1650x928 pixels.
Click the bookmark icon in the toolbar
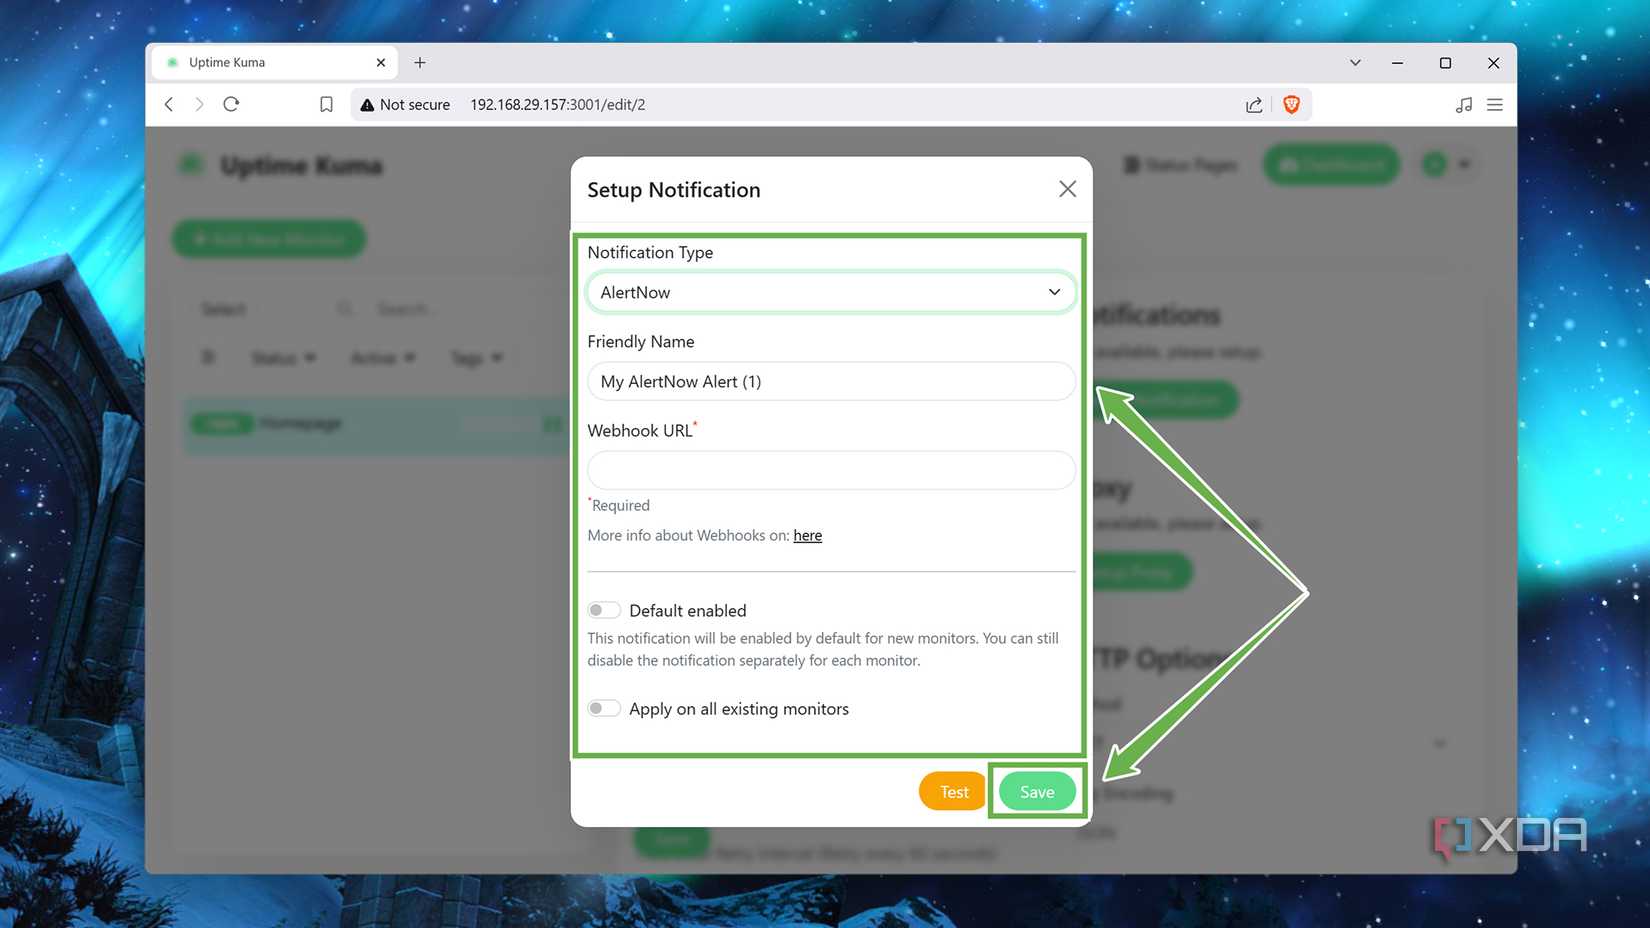click(x=326, y=104)
